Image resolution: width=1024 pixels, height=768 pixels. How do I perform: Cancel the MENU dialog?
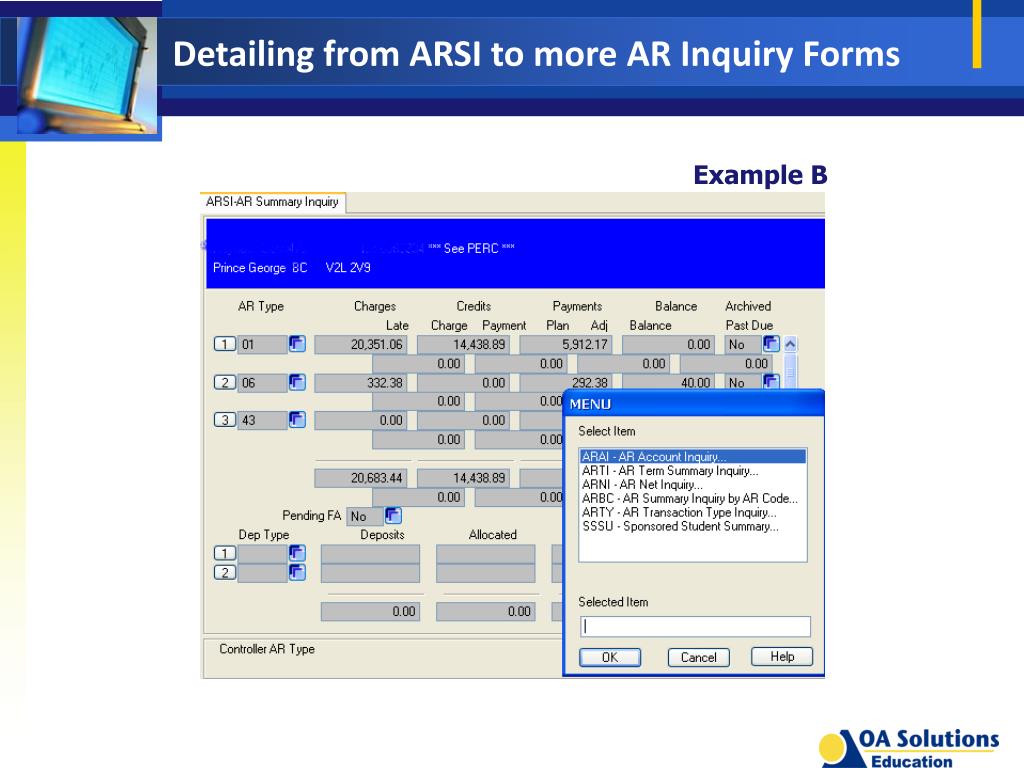[x=698, y=657]
